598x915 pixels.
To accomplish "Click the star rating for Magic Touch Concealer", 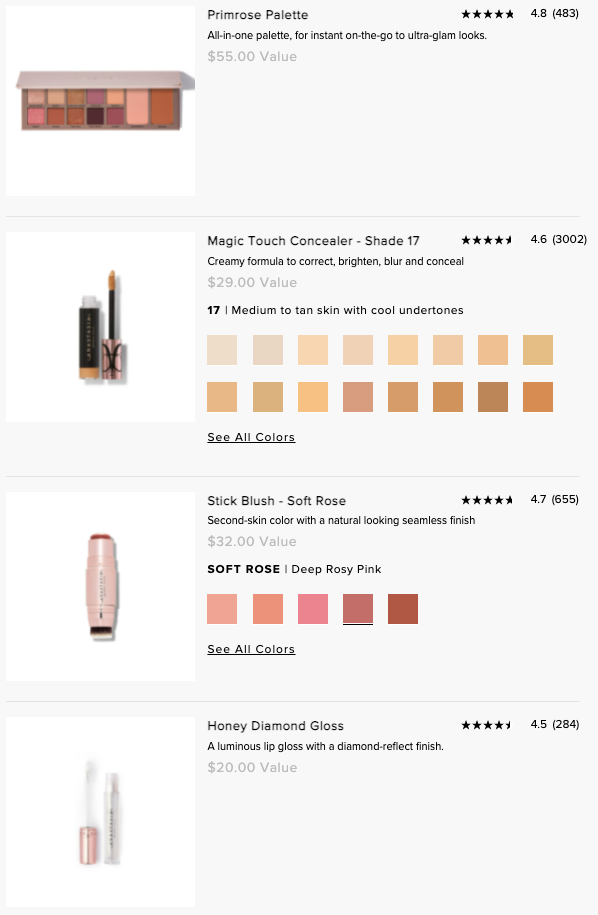I will [488, 240].
